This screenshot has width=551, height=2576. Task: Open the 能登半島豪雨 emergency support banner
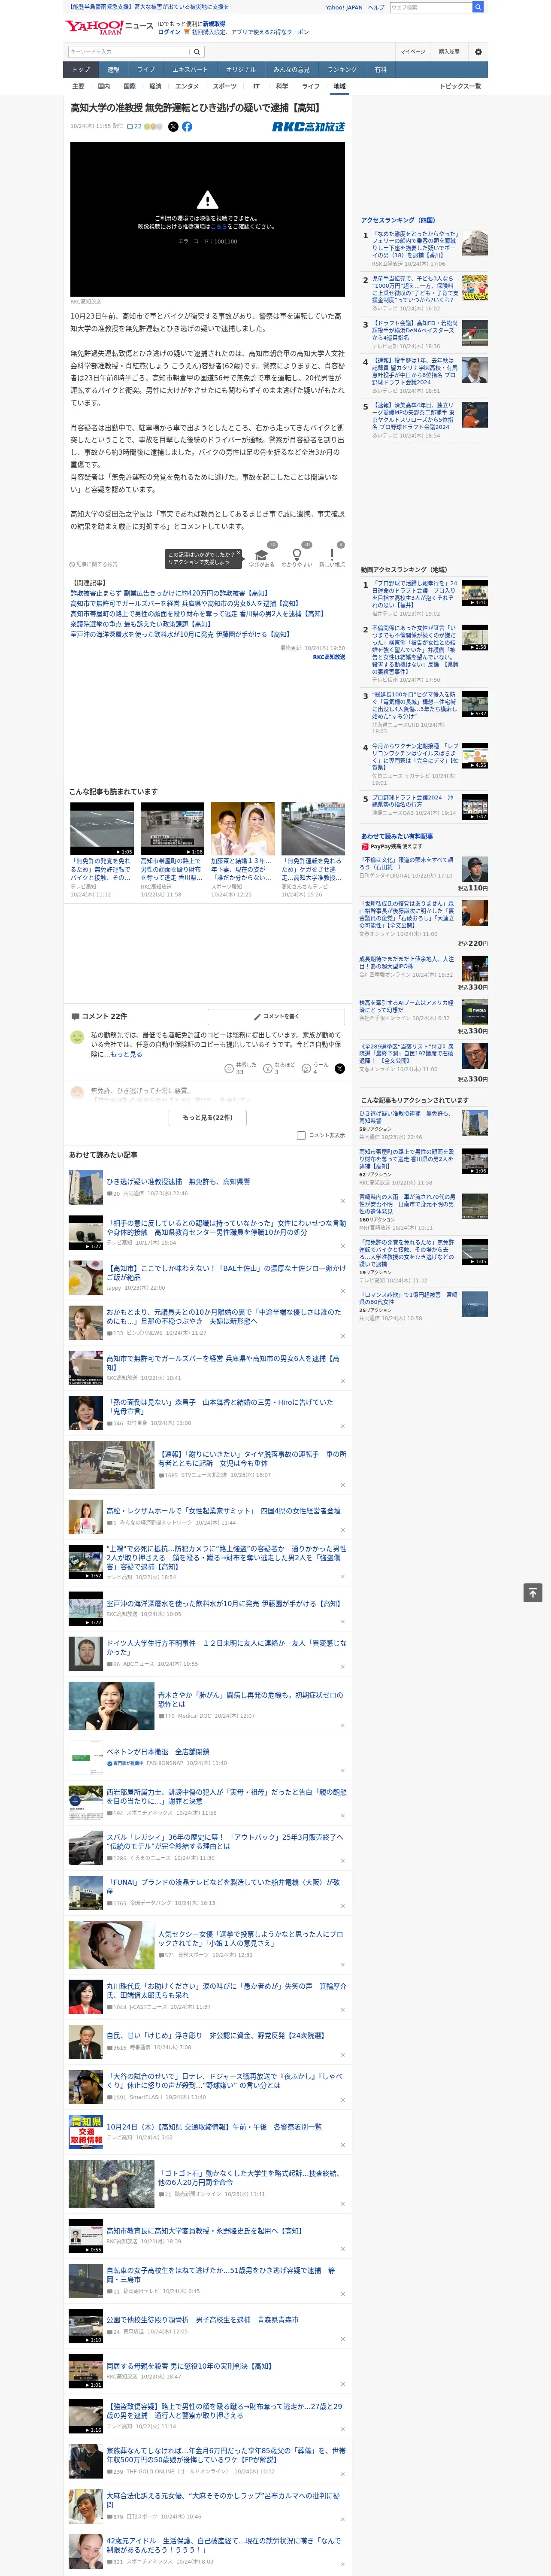pos(149,7)
